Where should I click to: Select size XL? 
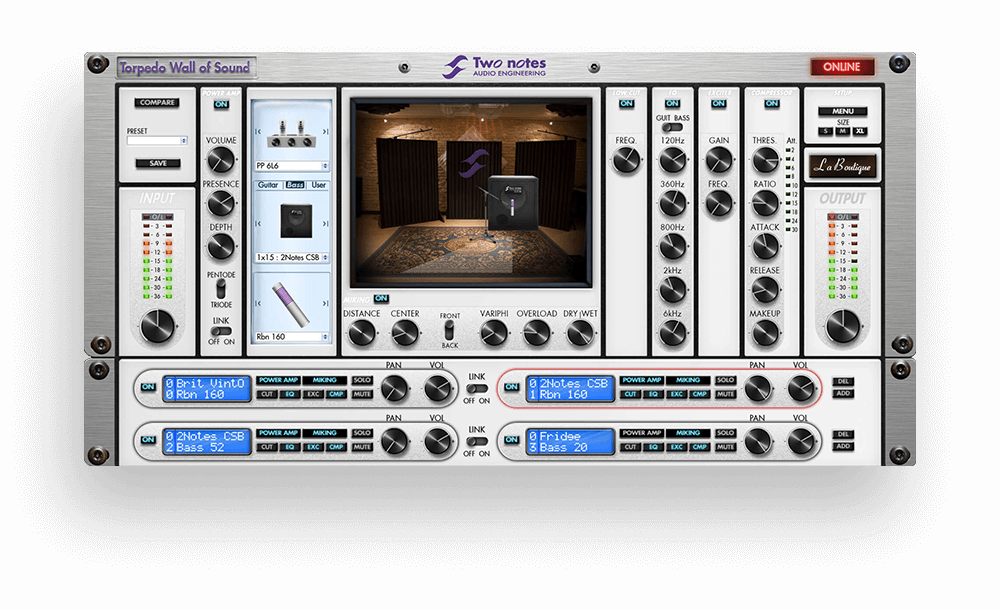(860, 131)
